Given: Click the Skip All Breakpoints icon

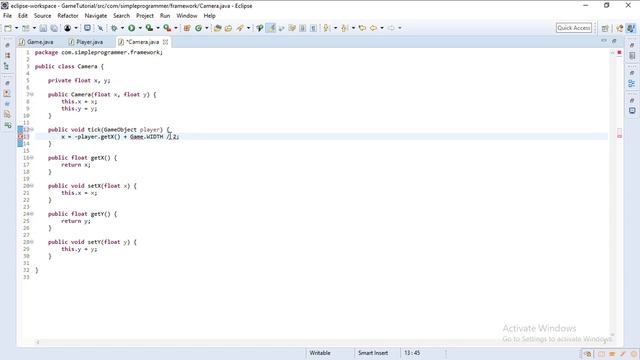Looking at the screenshot, I should pyautogui.click(x=100, y=28).
